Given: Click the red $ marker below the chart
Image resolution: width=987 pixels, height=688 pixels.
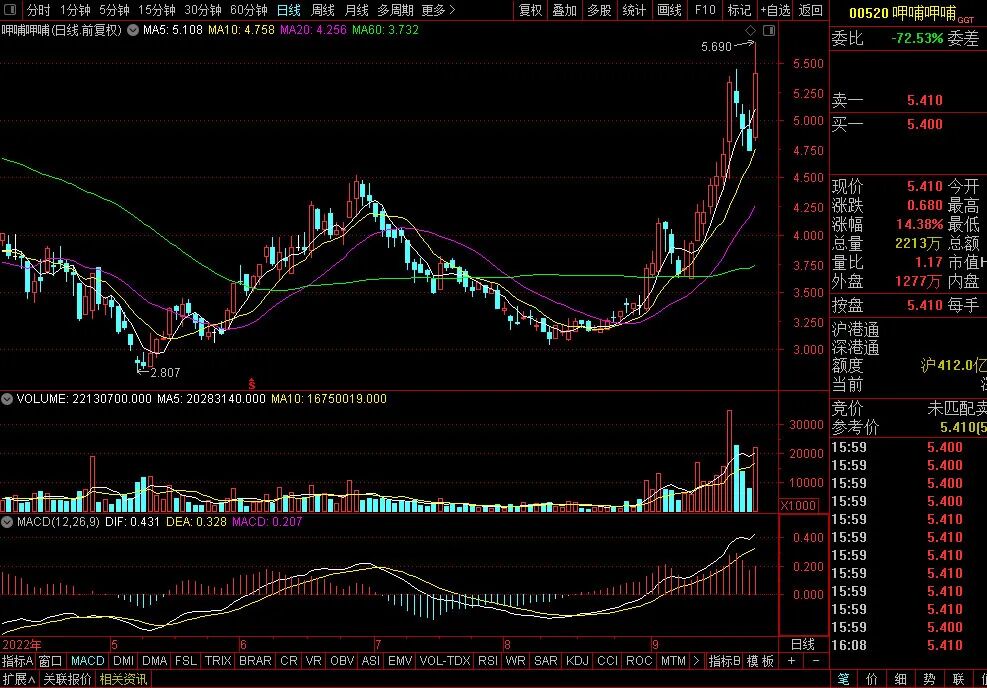Looking at the screenshot, I should [252, 383].
